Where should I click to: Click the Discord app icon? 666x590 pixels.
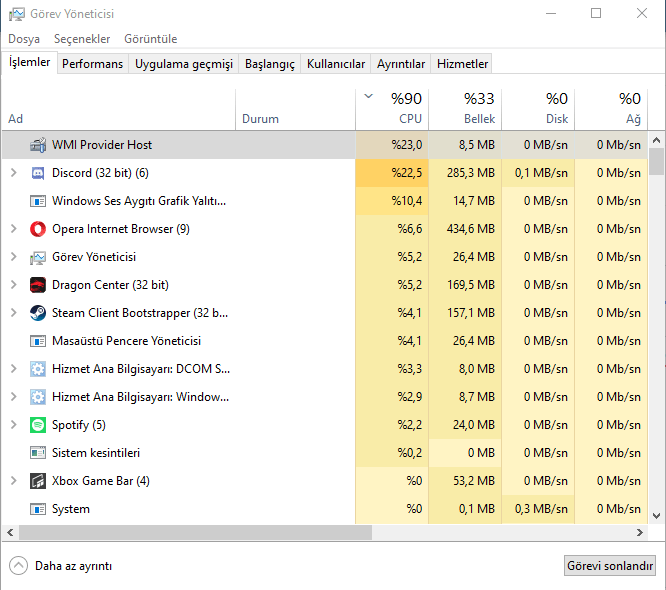tap(38, 173)
